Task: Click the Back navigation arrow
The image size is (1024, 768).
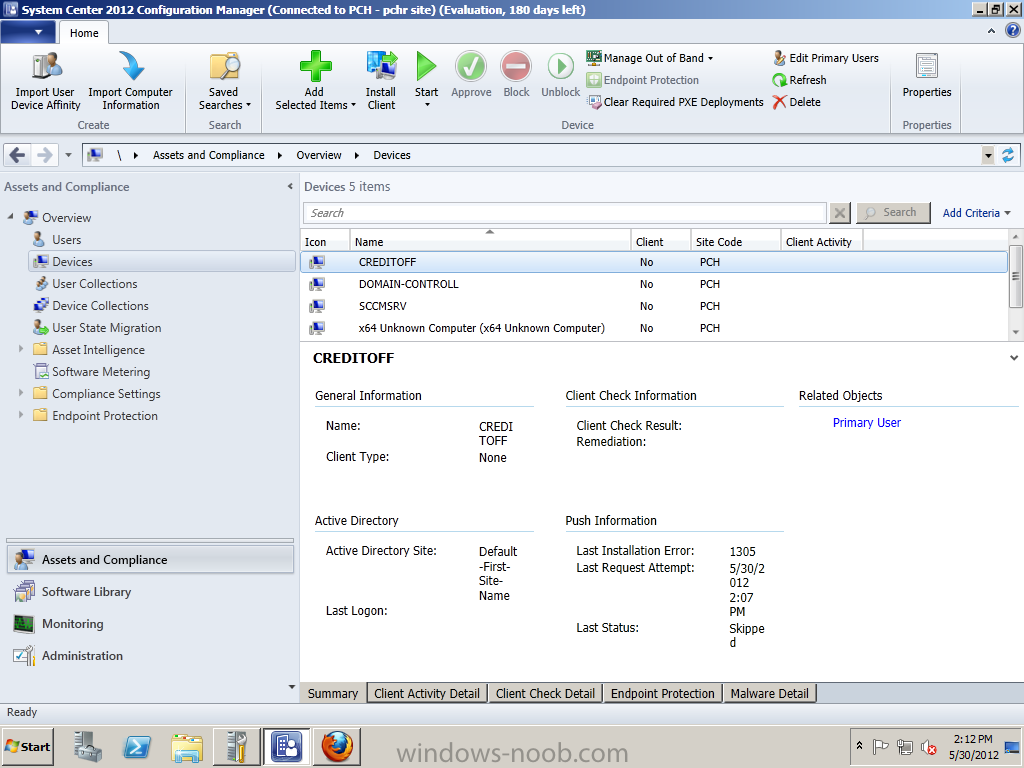Action: pos(18,155)
